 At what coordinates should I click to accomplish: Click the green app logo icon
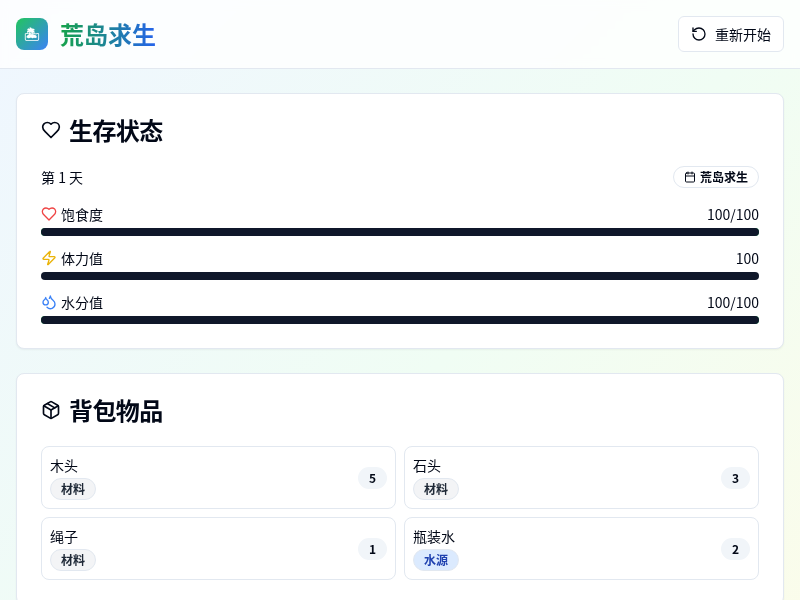32,34
